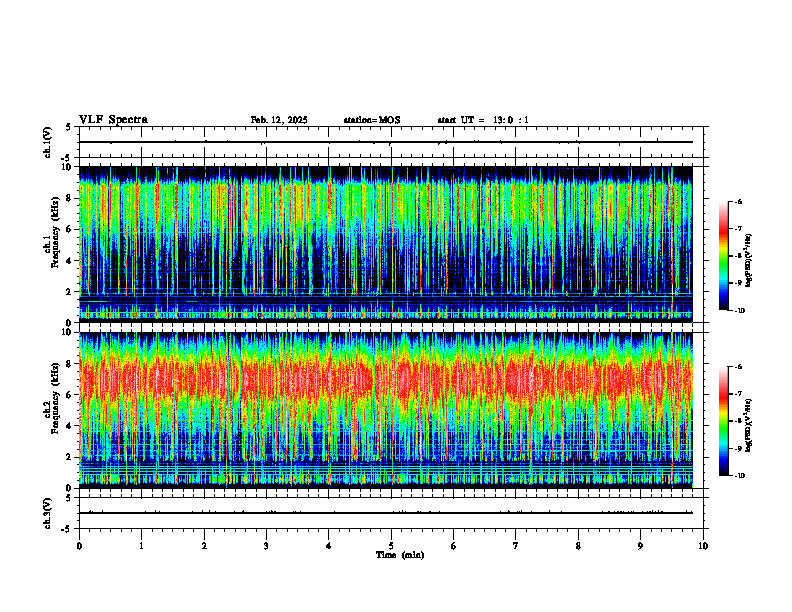Click the ch.1 colorbar "-6" scale label
This screenshot has height=612, width=792.
[738, 202]
